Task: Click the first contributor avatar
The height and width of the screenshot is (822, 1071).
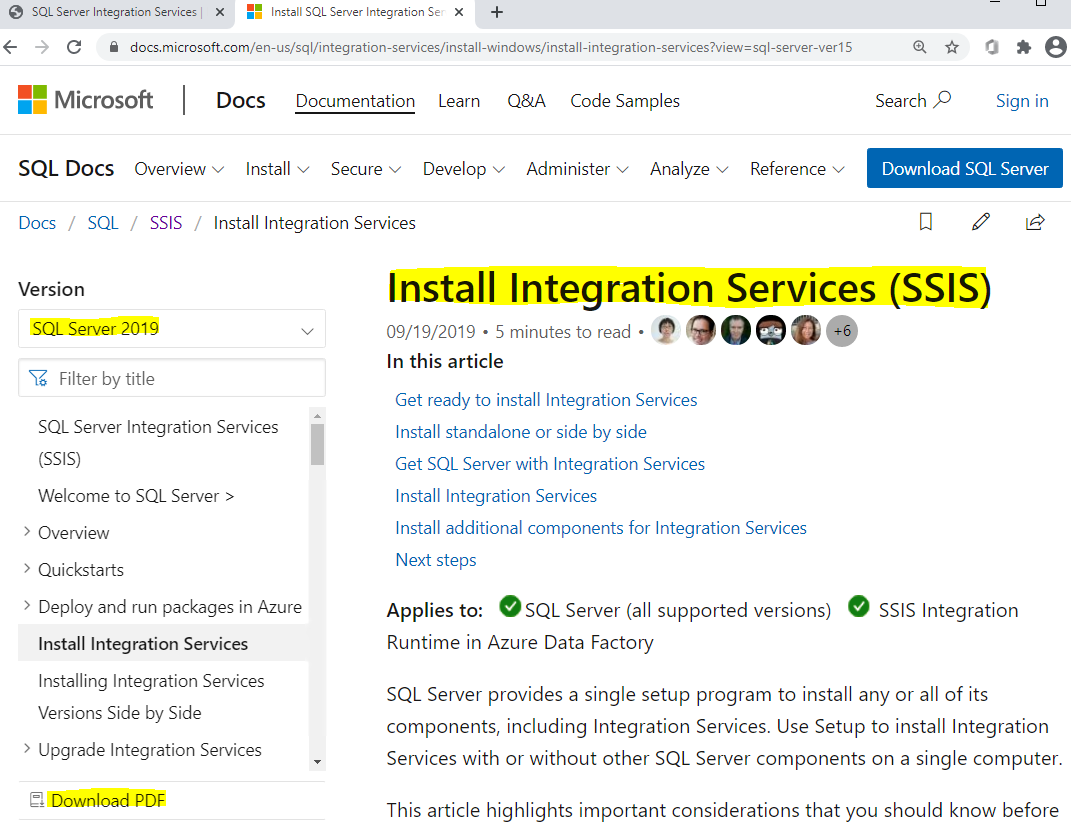Action: [x=665, y=331]
